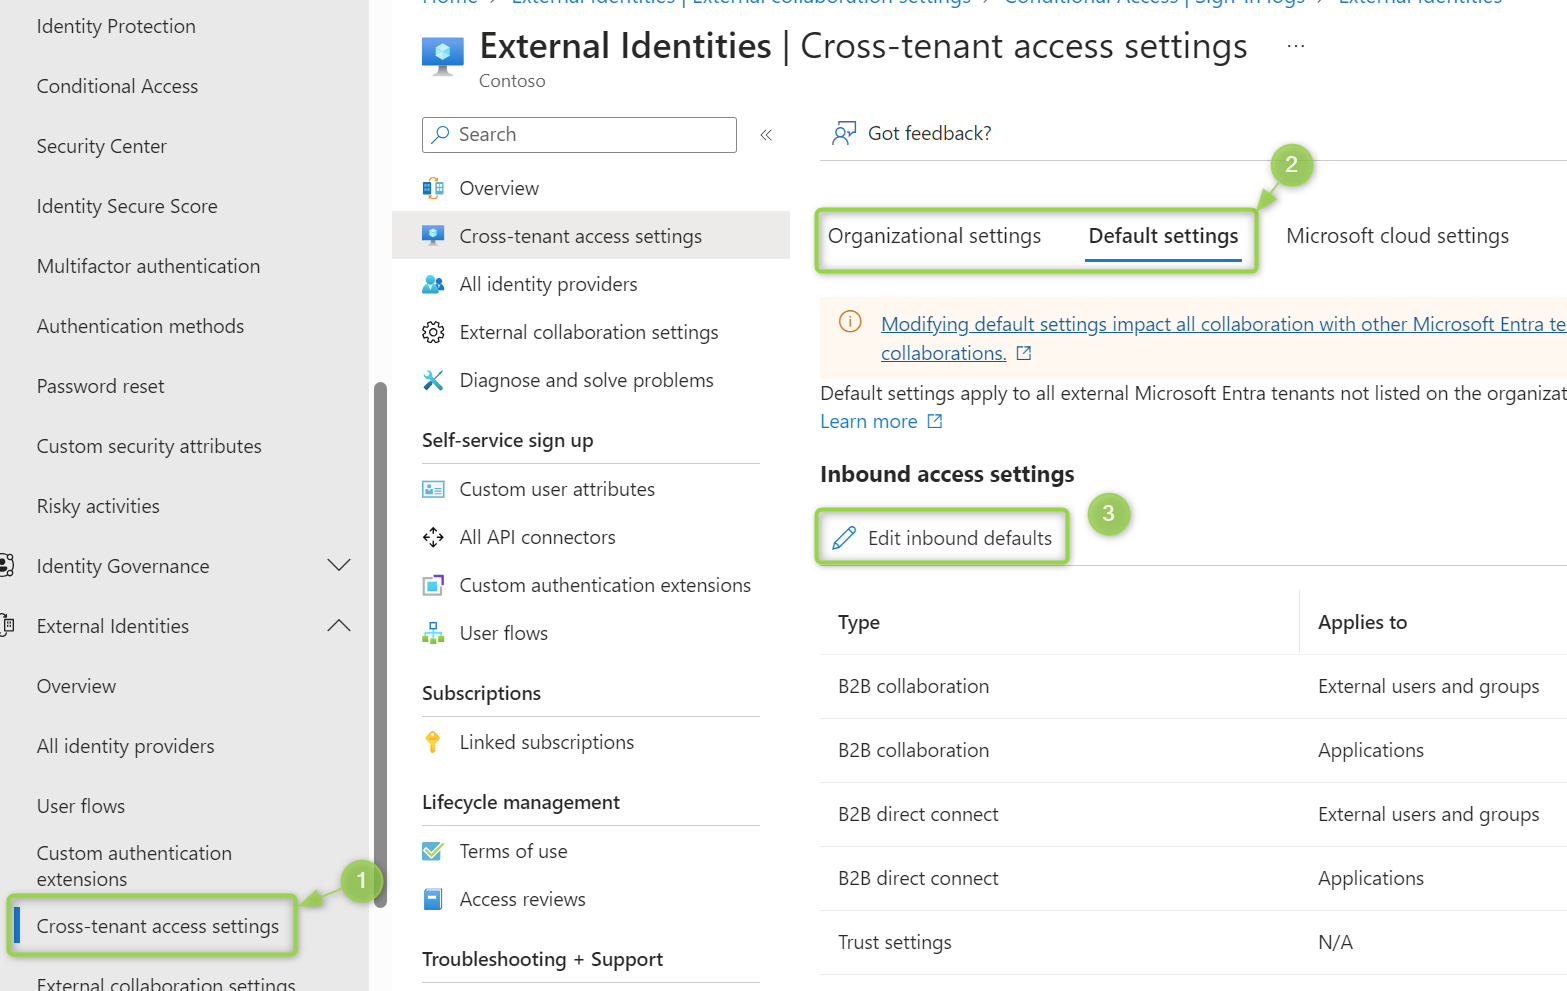Follow the Learn more link
Image resolution: width=1567 pixels, height=991 pixels.
868,421
